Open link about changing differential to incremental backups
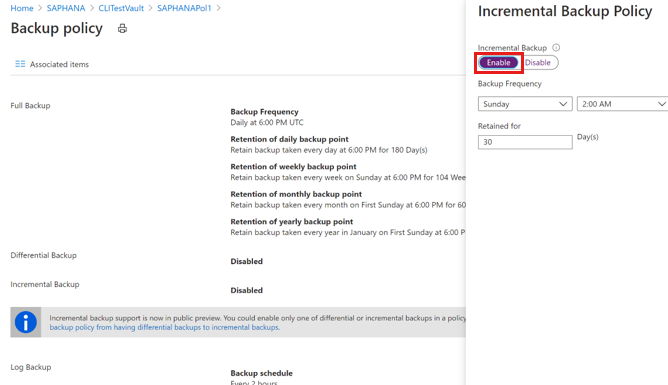 click(164, 328)
